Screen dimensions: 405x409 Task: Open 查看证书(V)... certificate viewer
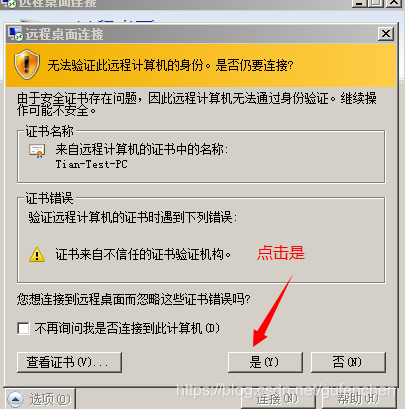coord(69,362)
